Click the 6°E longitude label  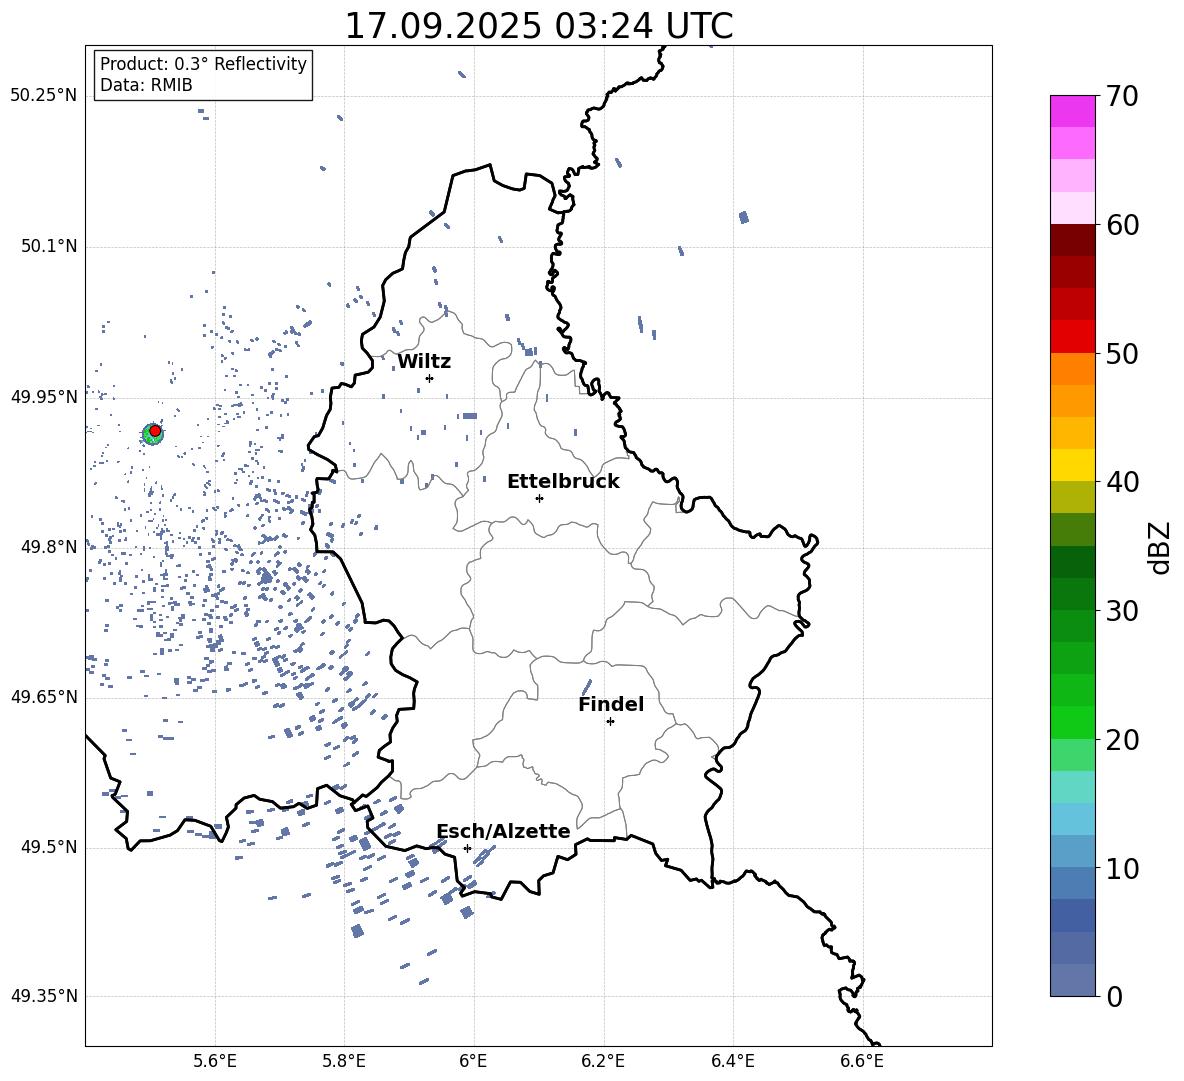coord(473,1061)
